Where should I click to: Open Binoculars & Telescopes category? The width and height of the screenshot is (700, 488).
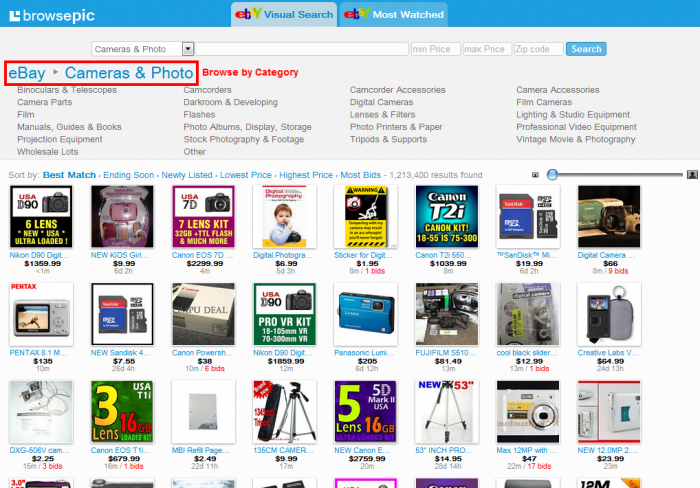(67, 90)
